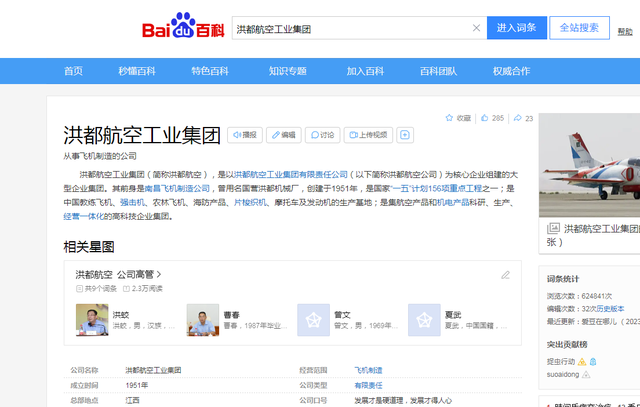
Task: Open the 强击机 link
Action: (132, 202)
